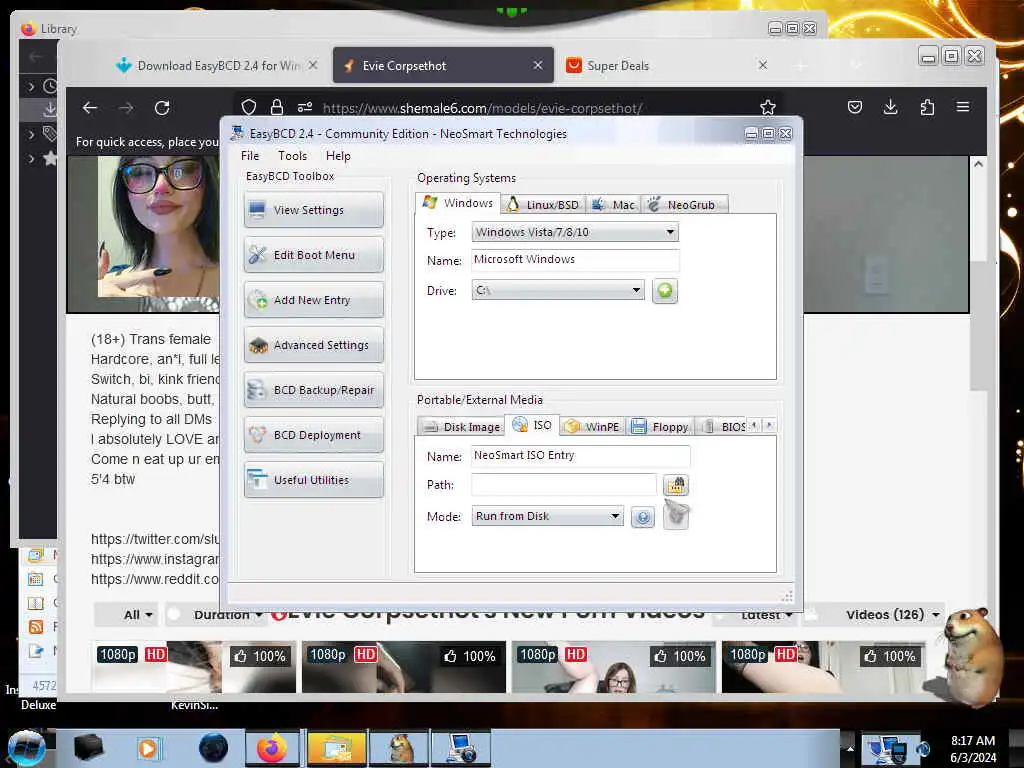
Task: Go to BCD Backup/Repair
Action: pos(313,390)
